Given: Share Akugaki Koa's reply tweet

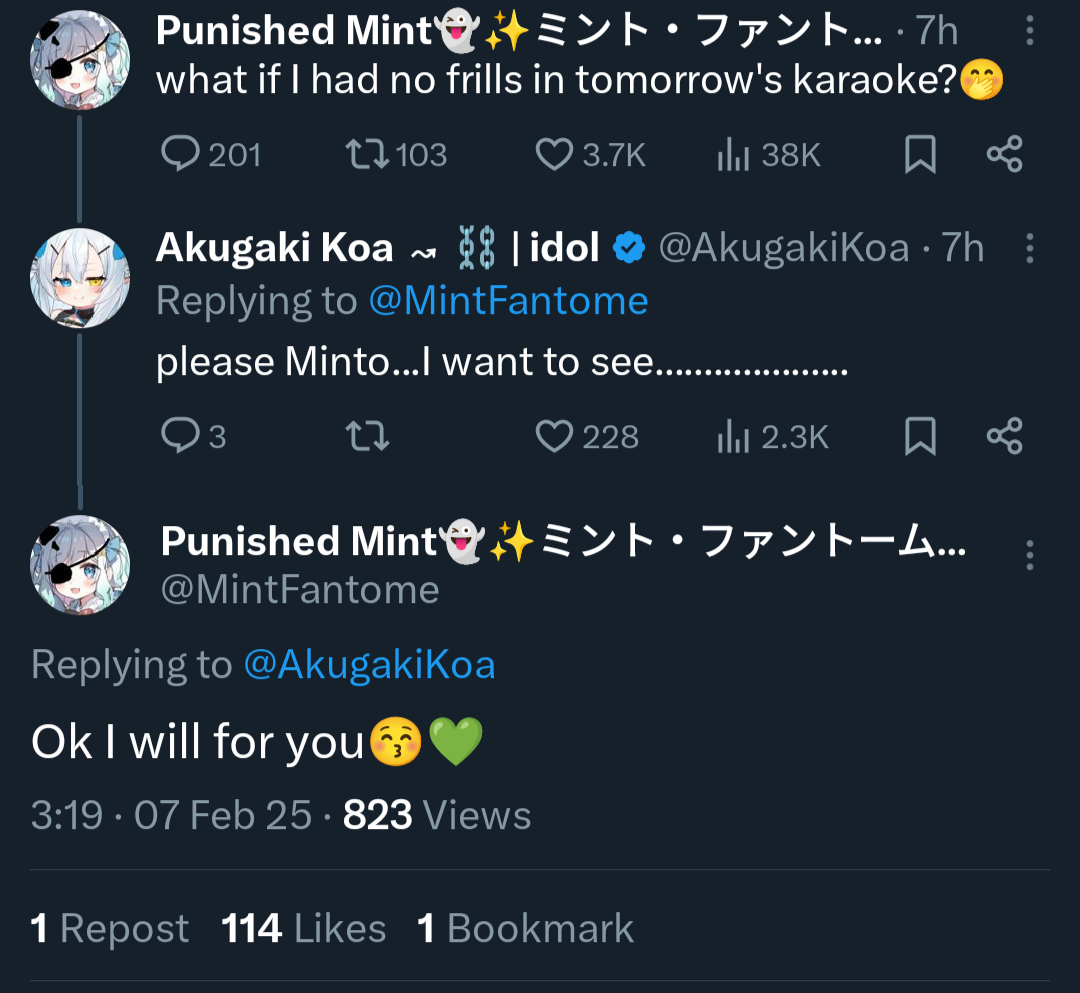Looking at the screenshot, I should 1004,436.
